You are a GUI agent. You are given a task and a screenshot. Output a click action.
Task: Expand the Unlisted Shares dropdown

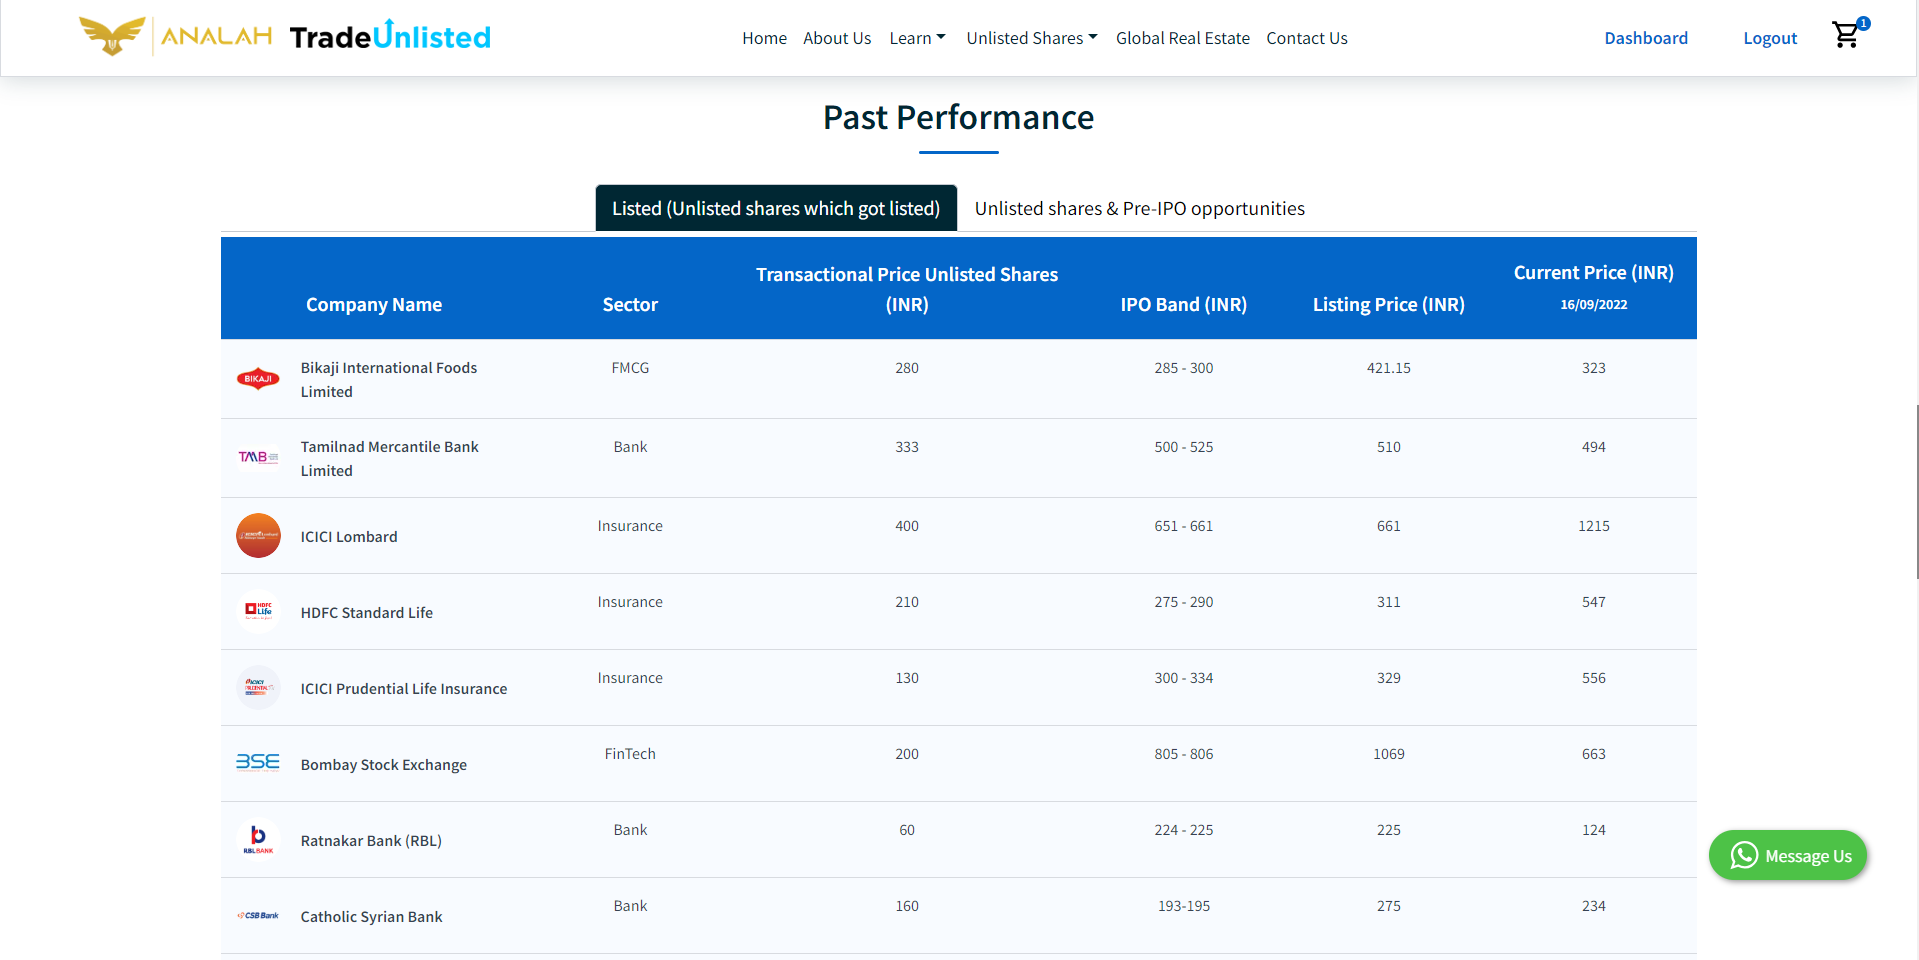[1031, 38]
